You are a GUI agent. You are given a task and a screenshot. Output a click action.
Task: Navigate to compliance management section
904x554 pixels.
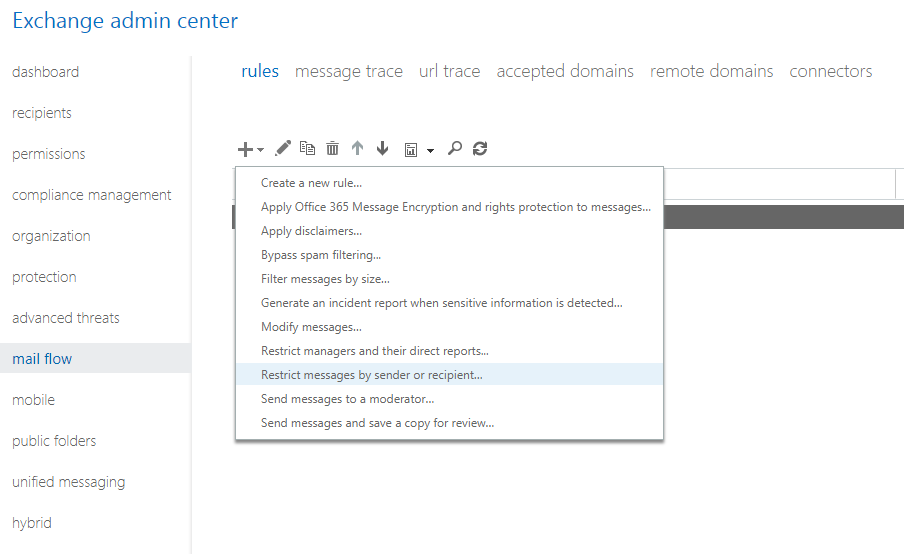tap(92, 195)
